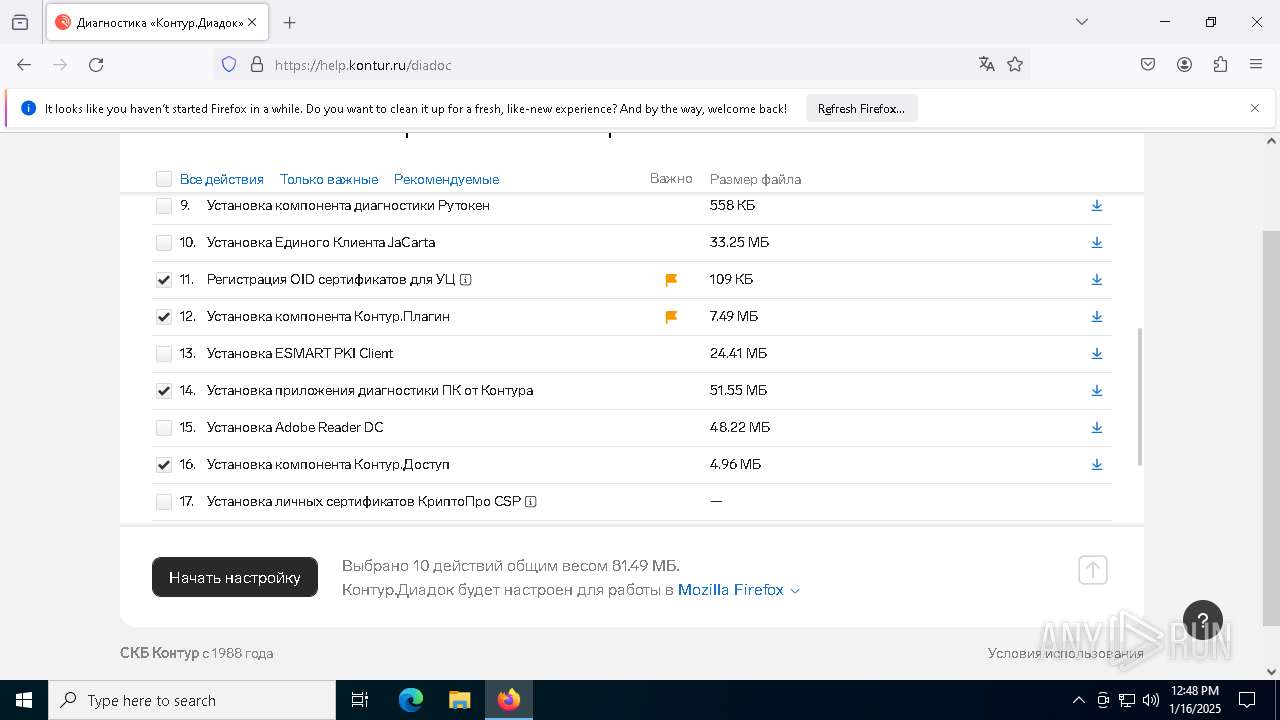Open the Windows Start menu

point(24,700)
